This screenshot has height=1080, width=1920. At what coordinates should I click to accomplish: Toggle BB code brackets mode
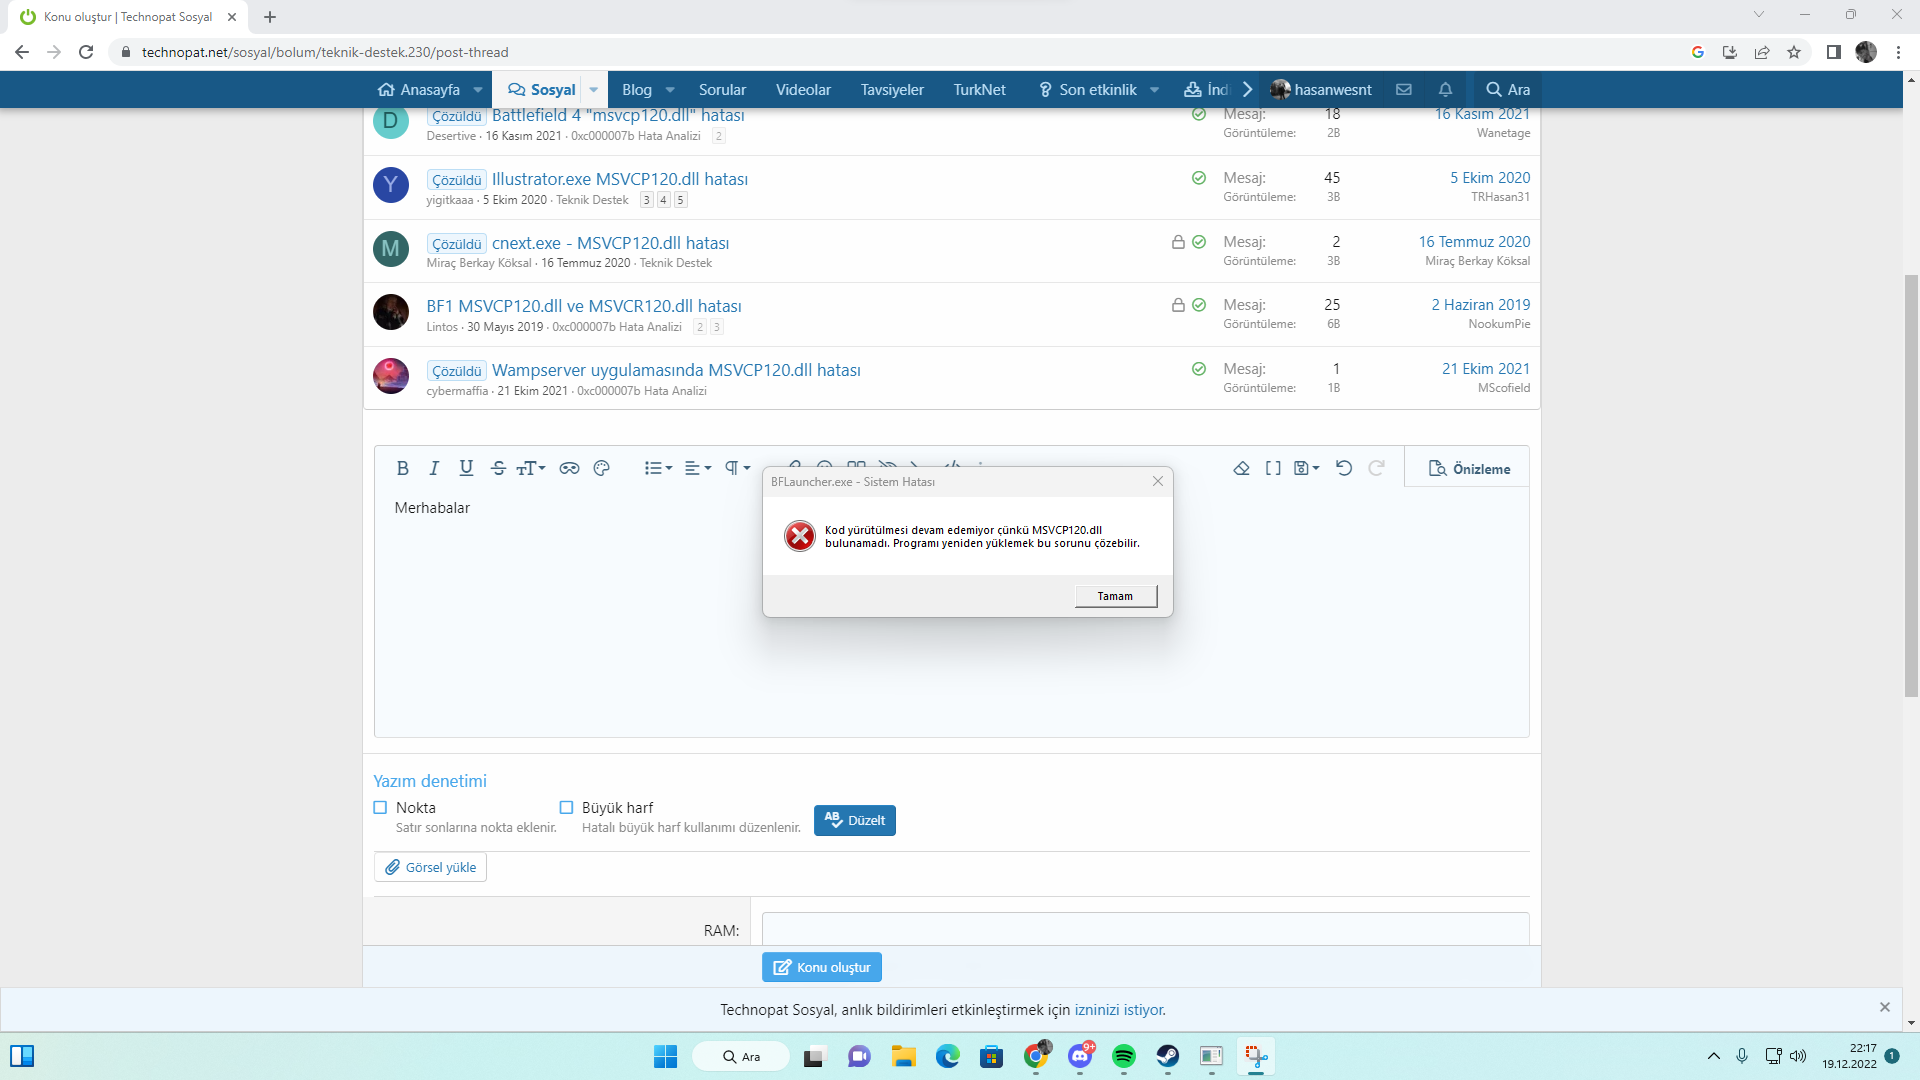pyautogui.click(x=1273, y=468)
